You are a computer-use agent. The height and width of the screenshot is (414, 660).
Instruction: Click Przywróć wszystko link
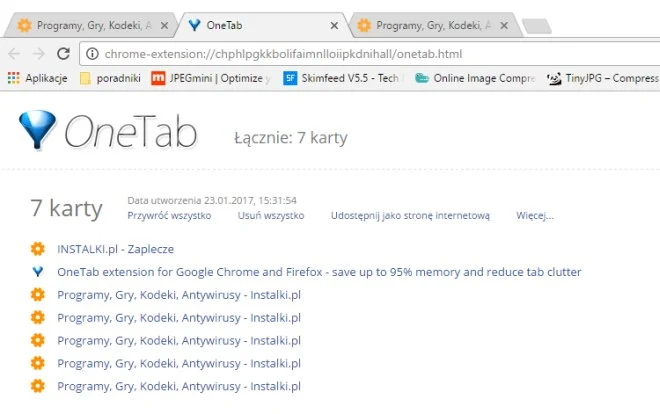click(x=169, y=215)
